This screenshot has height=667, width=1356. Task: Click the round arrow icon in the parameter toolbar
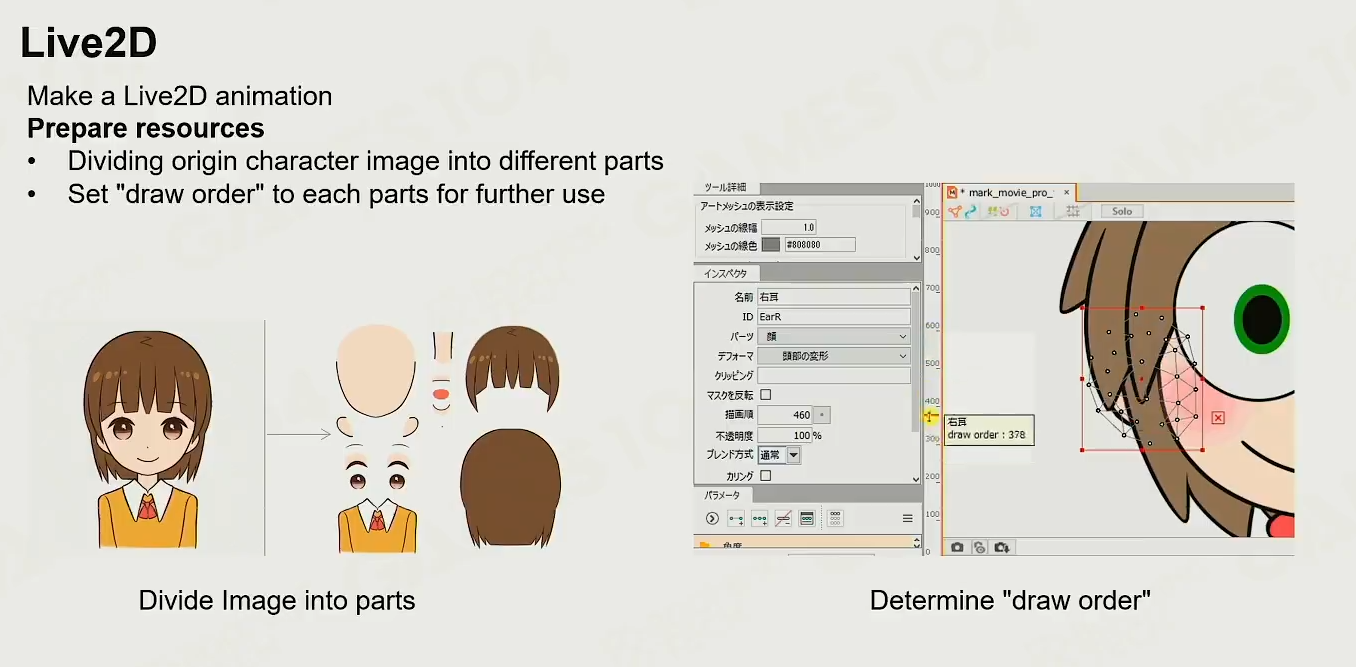712,518
